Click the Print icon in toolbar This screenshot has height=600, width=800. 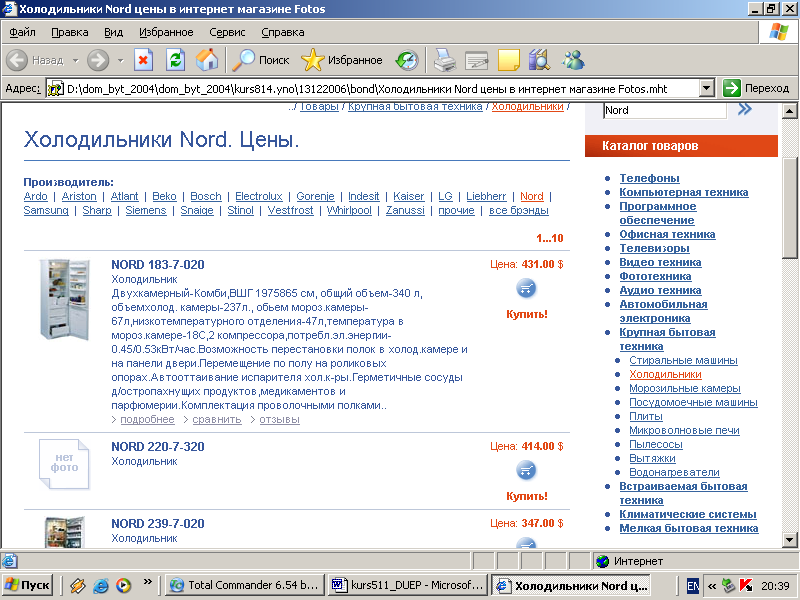pyautogui.click(x=444, y=60)
